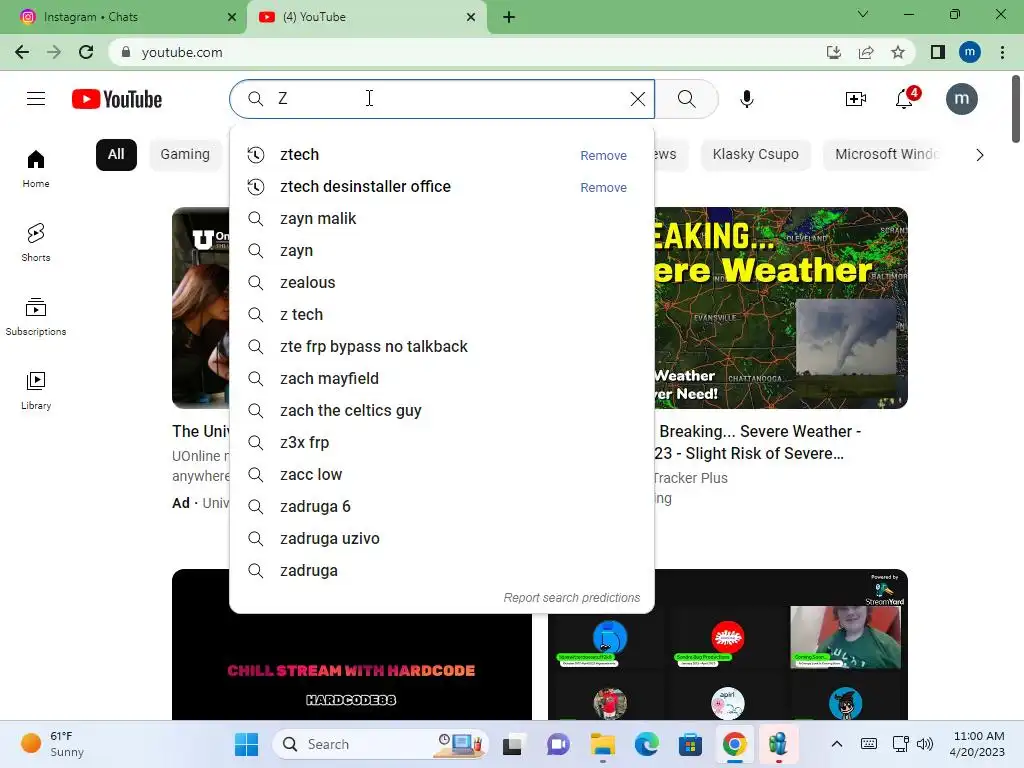Image resolution: width=1024 pixels, height=768 pixels.
Task: Go to Home in the sidebar
Action: [x=36, y=168]
